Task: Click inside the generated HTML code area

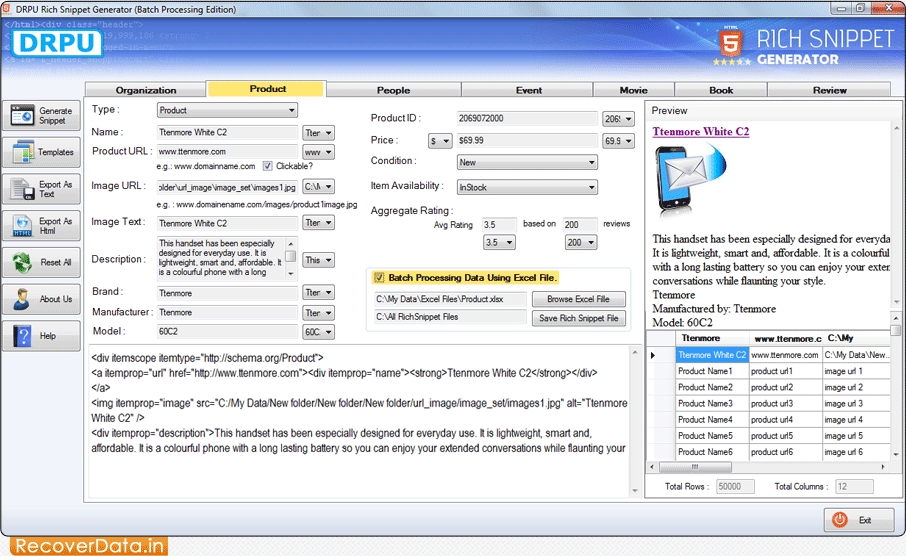Action: click(358, 421)
